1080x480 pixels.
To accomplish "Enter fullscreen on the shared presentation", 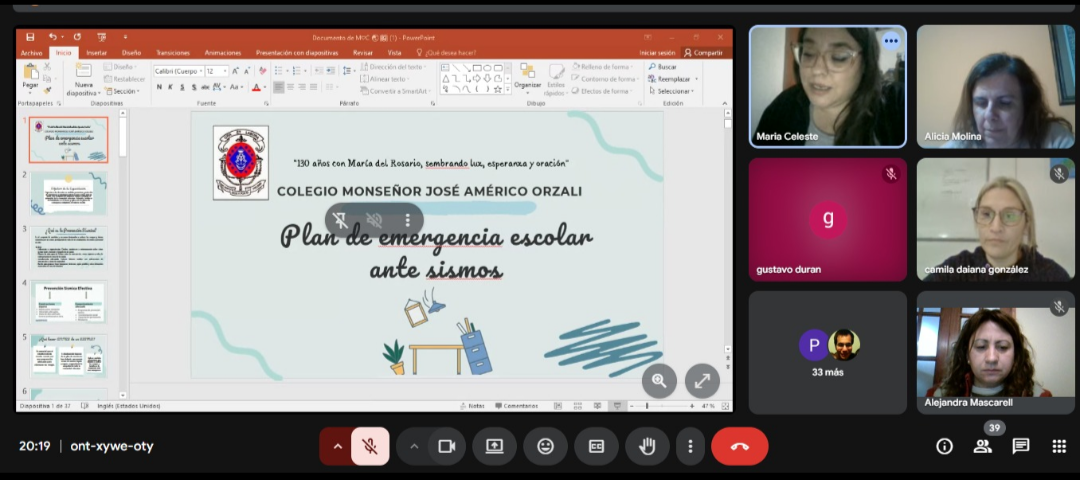I will [x=702, y=380].
